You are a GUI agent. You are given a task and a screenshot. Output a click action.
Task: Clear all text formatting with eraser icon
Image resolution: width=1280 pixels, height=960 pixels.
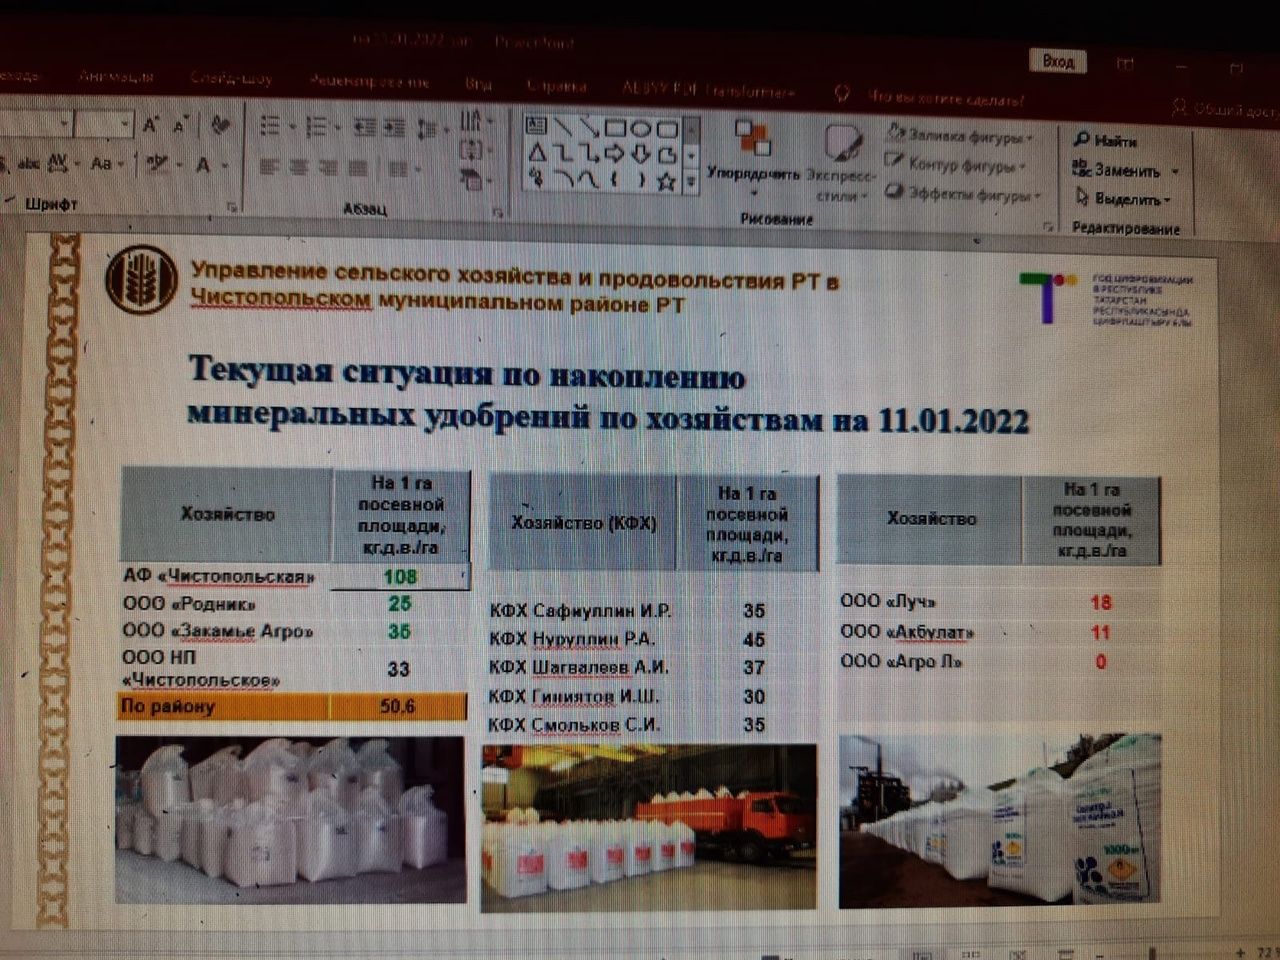[x=219, y=125]
